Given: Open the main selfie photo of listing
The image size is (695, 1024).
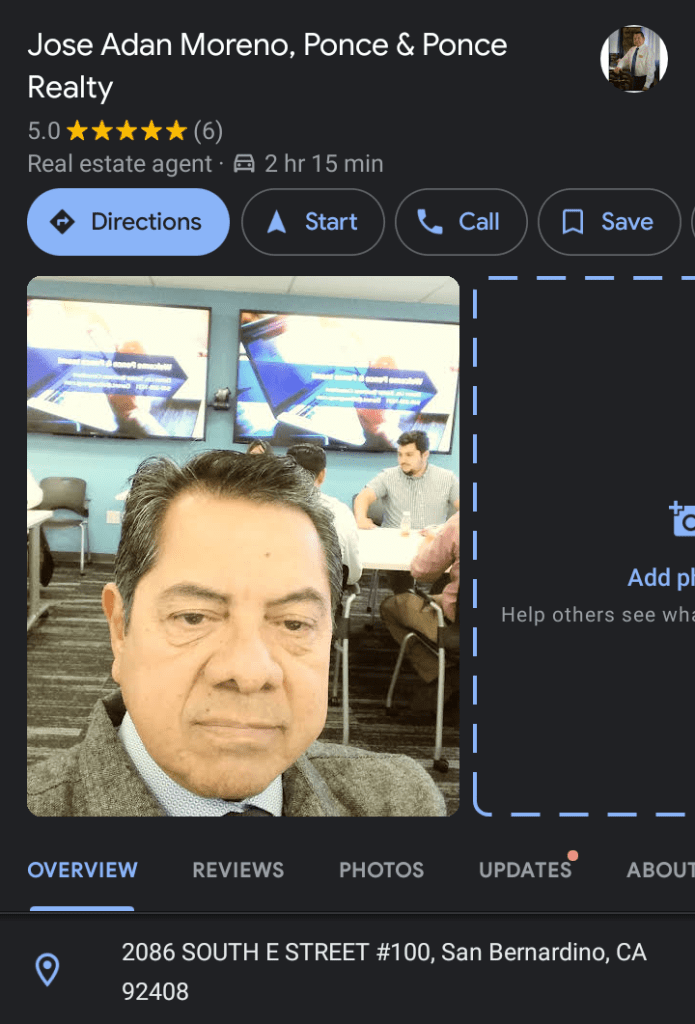Looking at the screenshot, I should point(243,546).
